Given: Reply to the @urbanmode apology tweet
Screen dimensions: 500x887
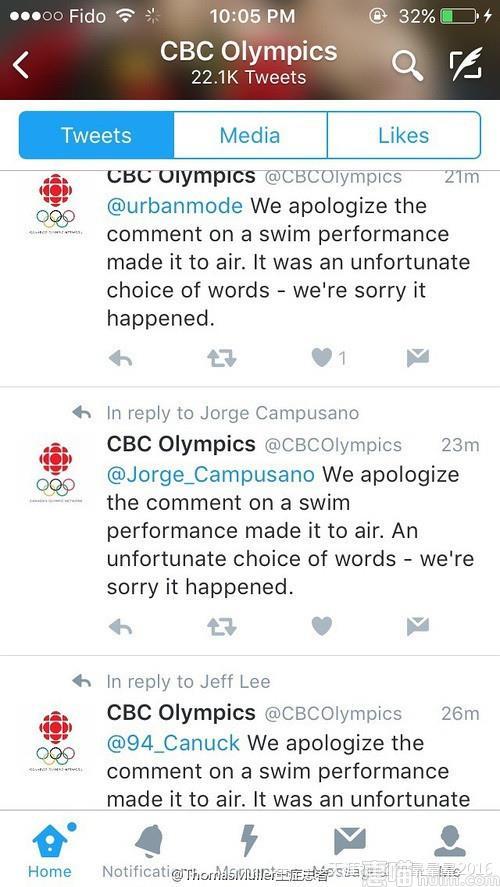Looking at the screenshot, I should pos(120,358).
